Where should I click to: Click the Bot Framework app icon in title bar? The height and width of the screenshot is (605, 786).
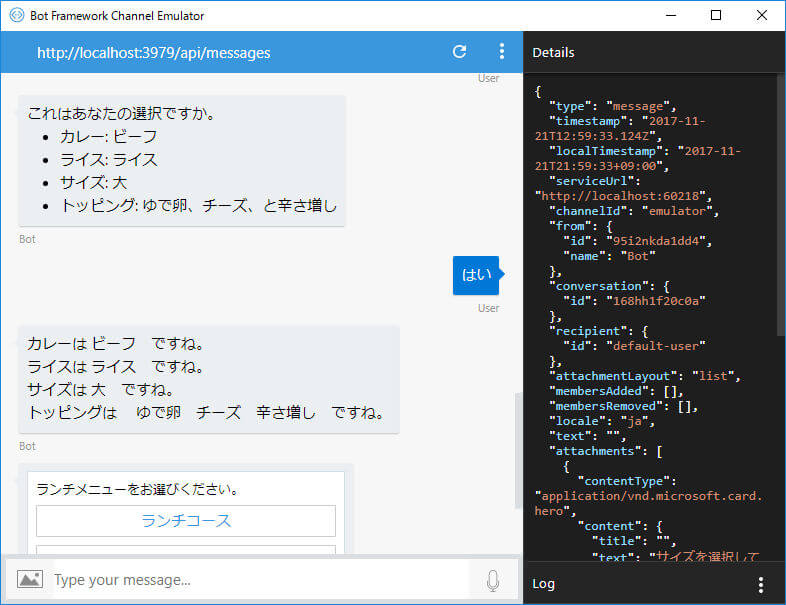(17, 15)
